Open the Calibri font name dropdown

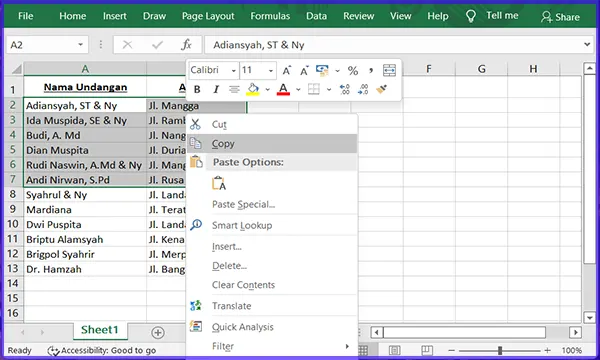pos(233,71)
